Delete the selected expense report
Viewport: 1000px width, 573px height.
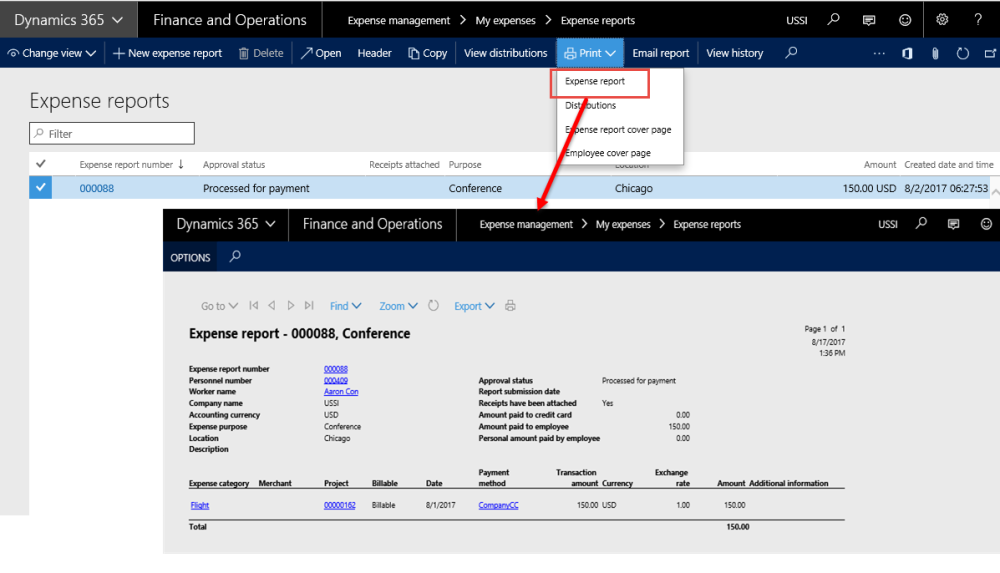click(261, 53)
